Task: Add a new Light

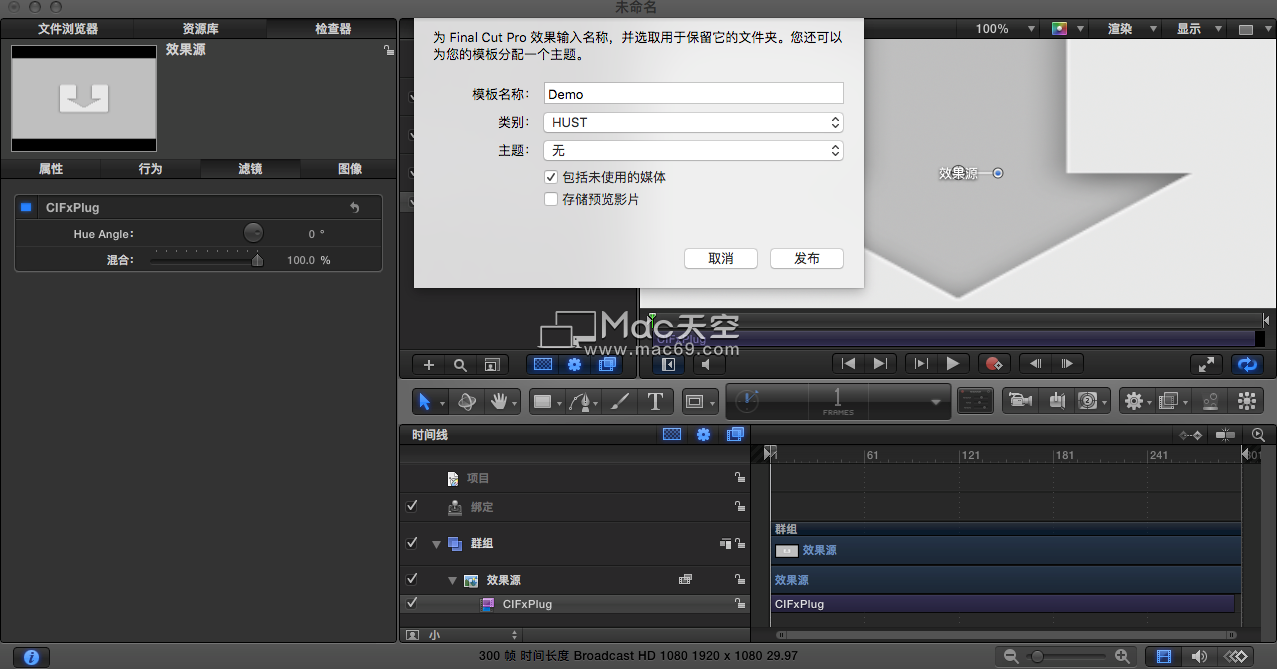Action: pos(1056,401)
